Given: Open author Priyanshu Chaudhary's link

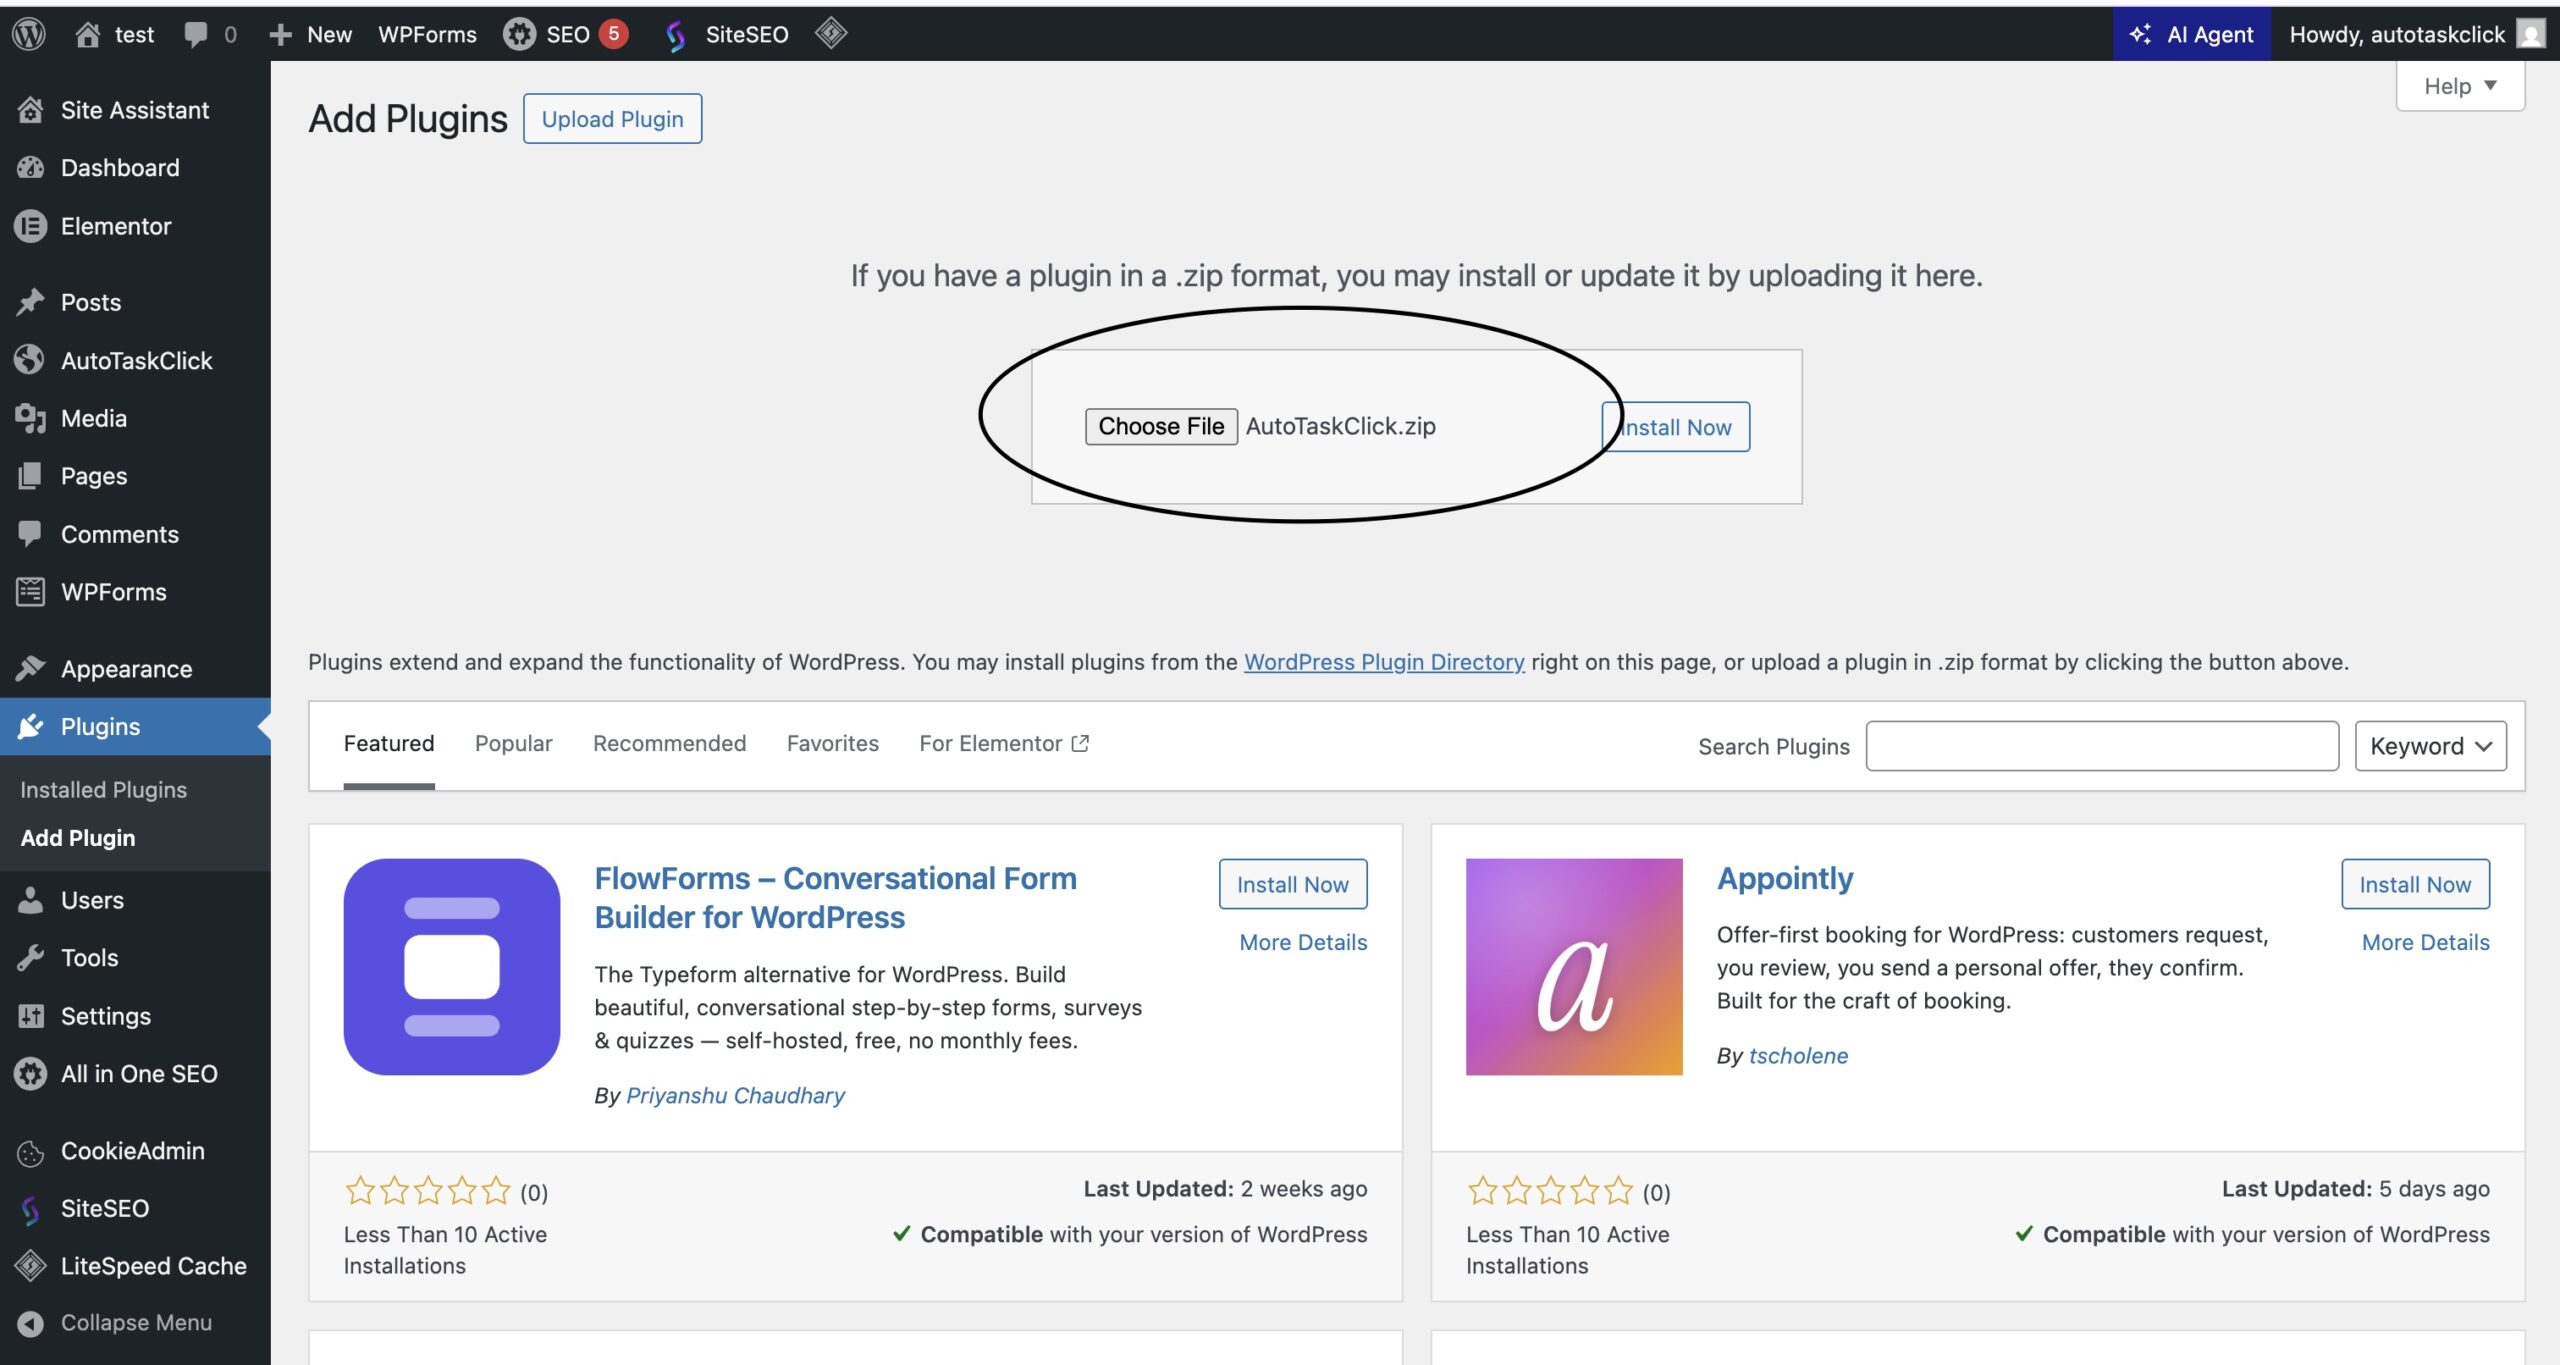Looking at the screenshot, I should (x=735, y=1096).
